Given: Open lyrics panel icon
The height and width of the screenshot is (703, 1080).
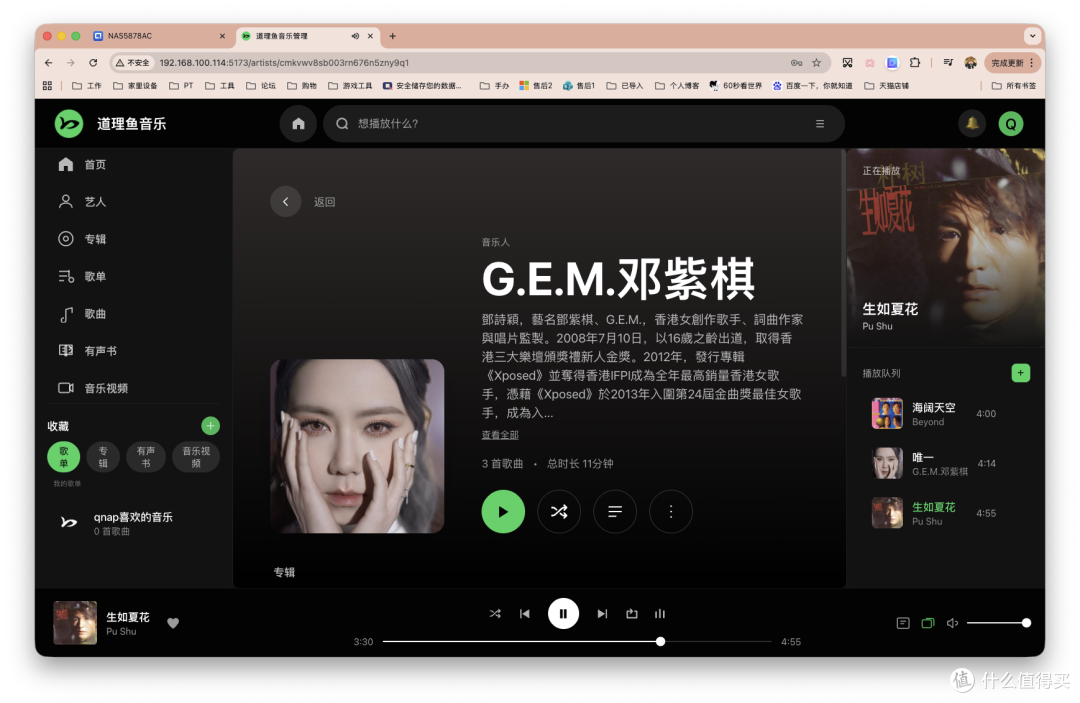Looking at the screenshot, I should coord(903,623).
